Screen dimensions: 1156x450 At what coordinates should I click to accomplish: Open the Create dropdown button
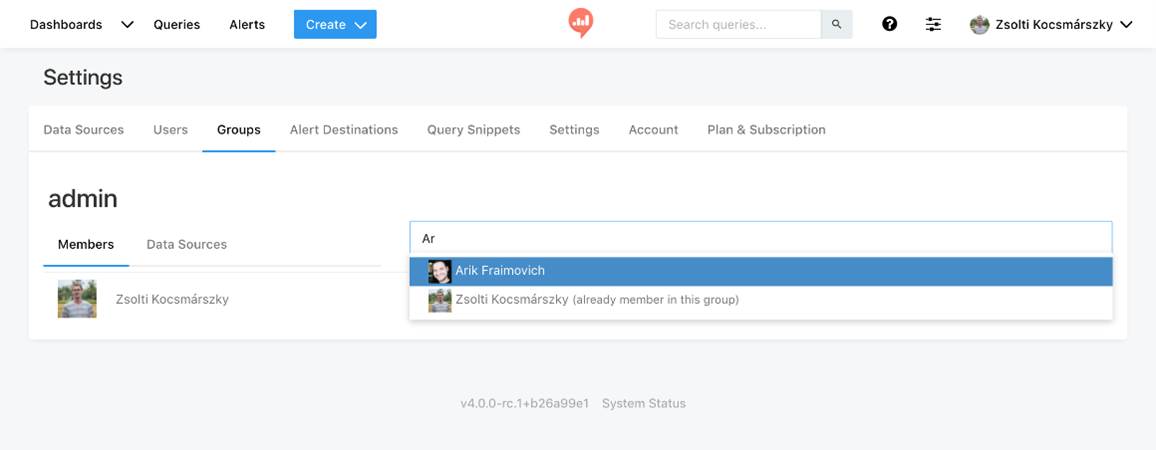pyautogui.click(x=335, y=24)
